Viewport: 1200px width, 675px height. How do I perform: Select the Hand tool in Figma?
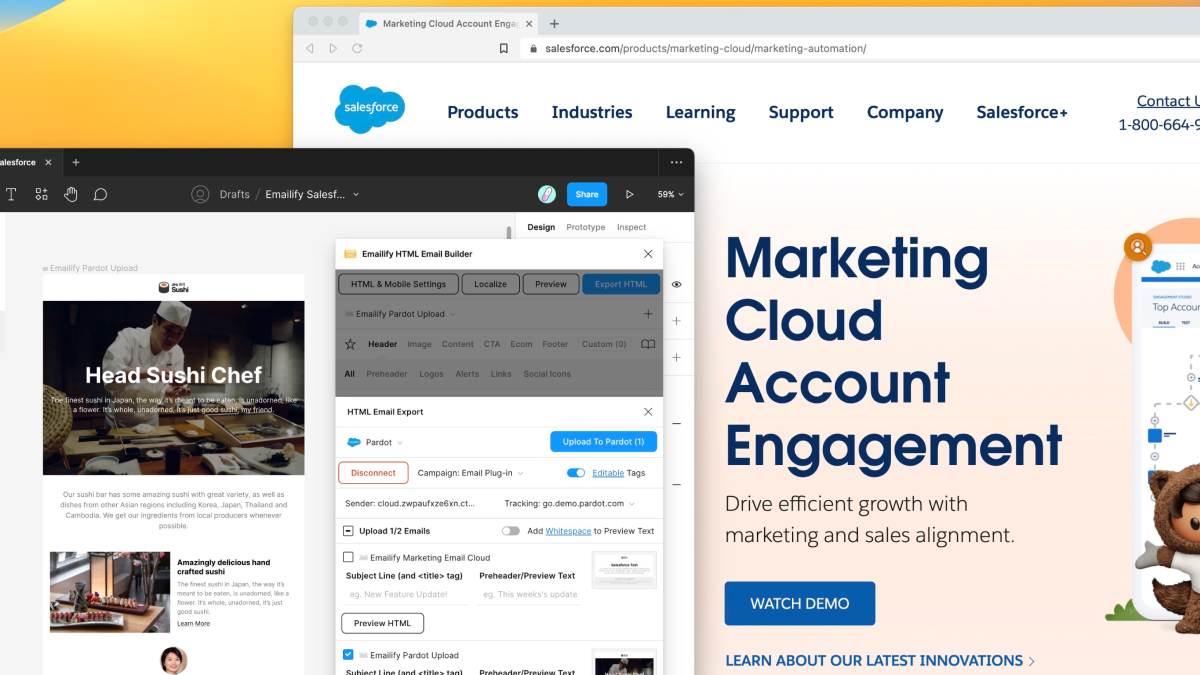71,194
